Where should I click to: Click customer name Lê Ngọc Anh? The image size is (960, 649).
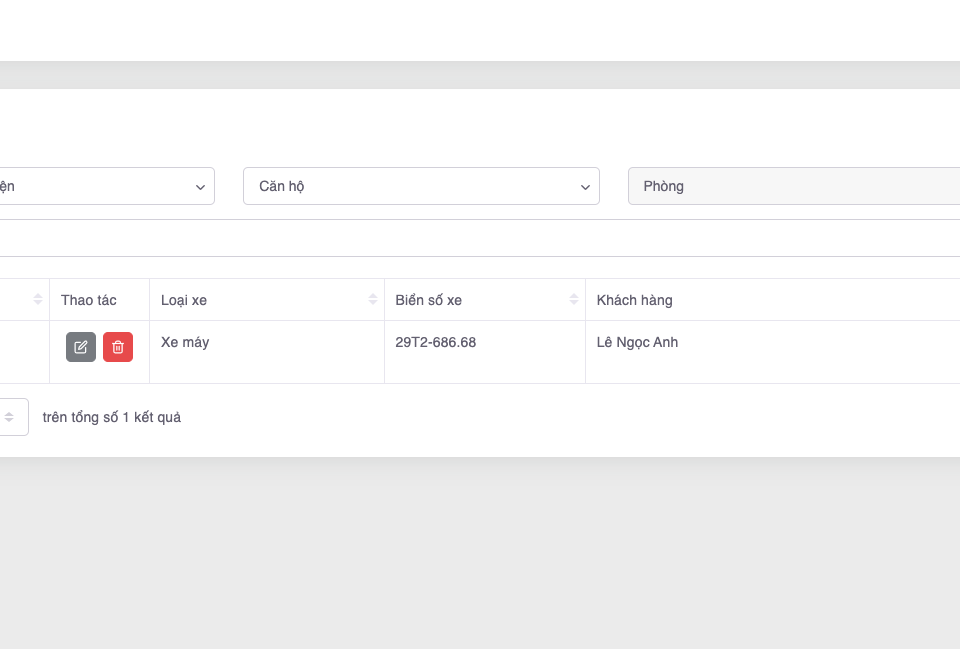[x=637, y=342]
